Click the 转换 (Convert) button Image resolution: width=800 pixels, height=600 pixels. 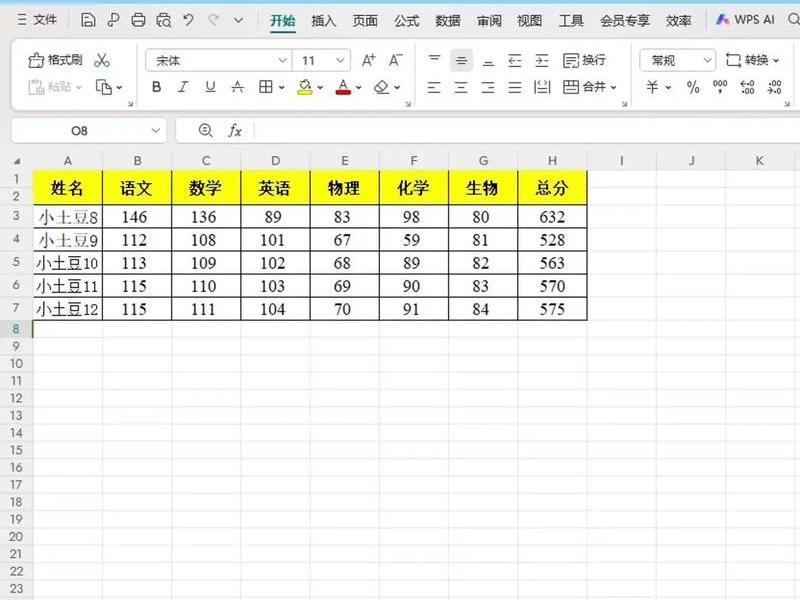[x=752, y=60]
